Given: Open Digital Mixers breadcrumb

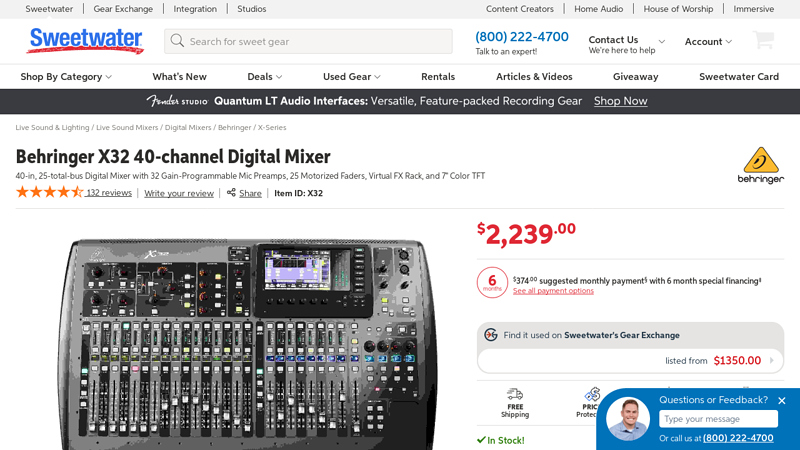Looking at the screenshot, I should [188, 128].
